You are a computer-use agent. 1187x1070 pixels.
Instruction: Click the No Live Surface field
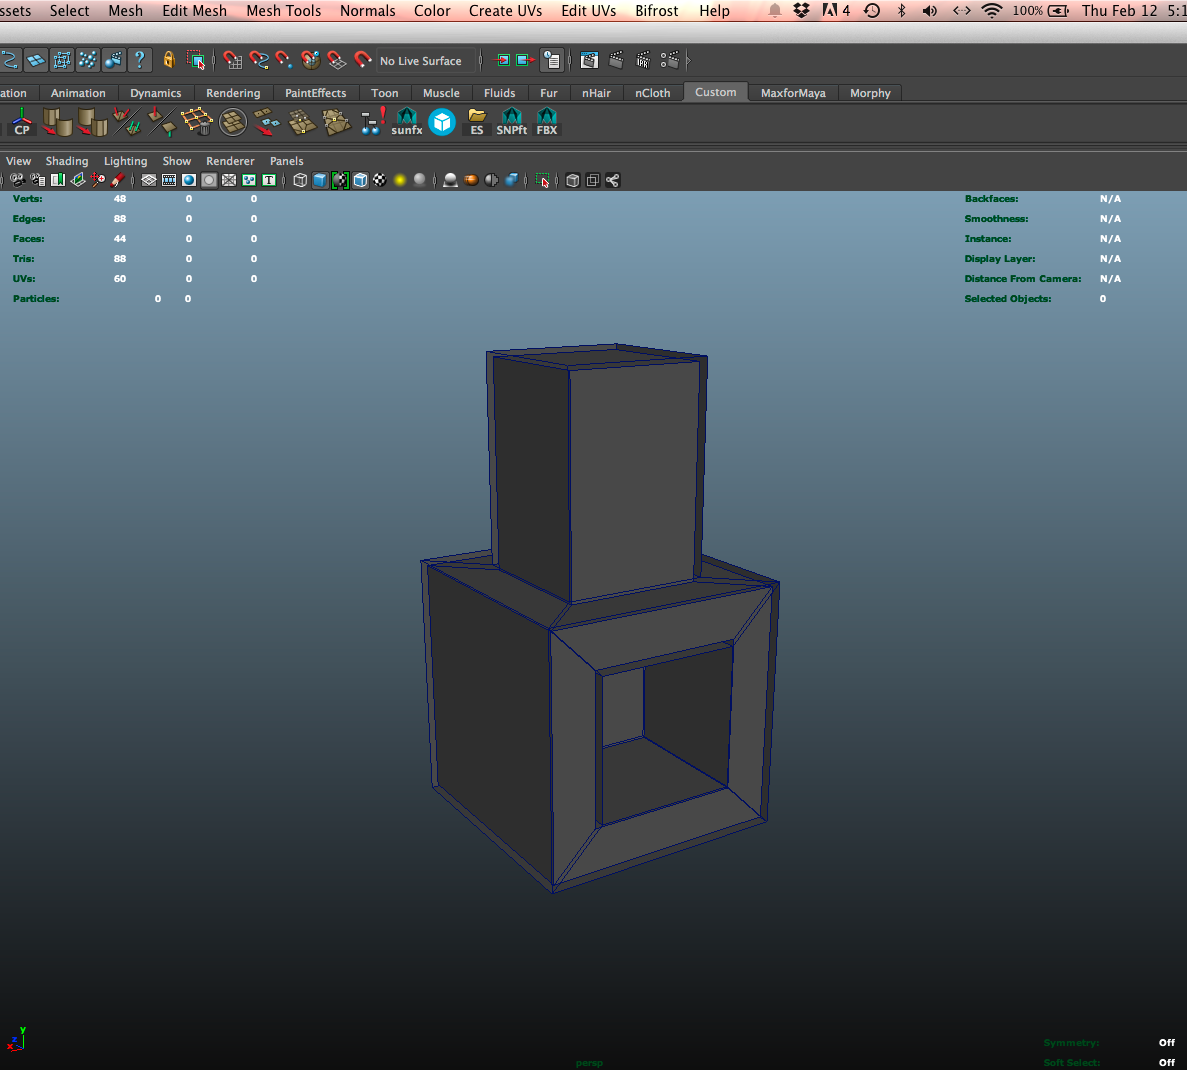click(421, 61)
